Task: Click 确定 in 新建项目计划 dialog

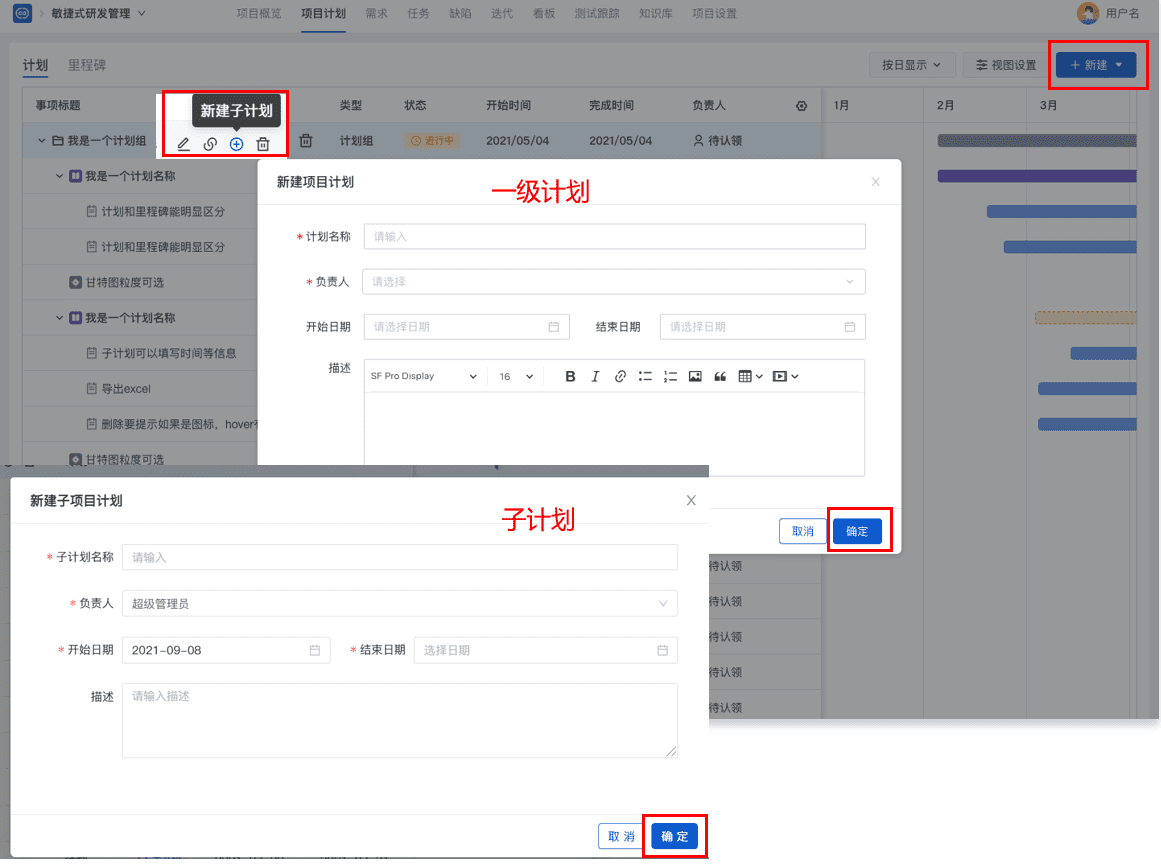Action: pos(857,531)
